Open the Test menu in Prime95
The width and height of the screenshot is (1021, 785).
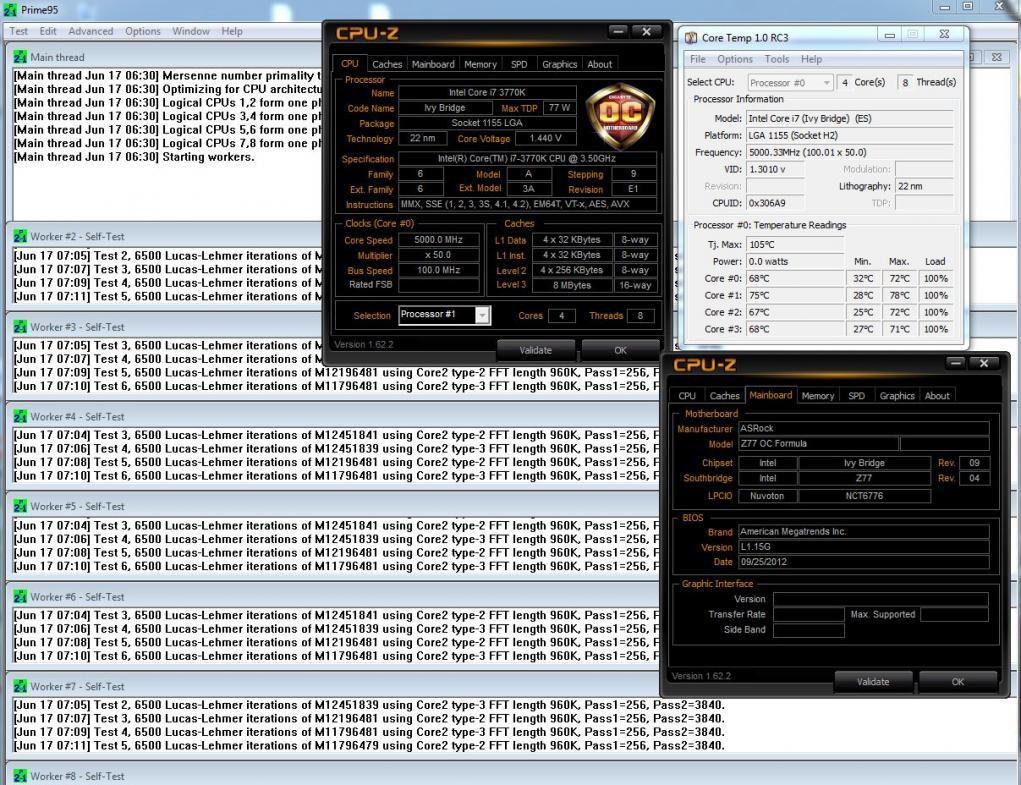(x=18, y=31)
